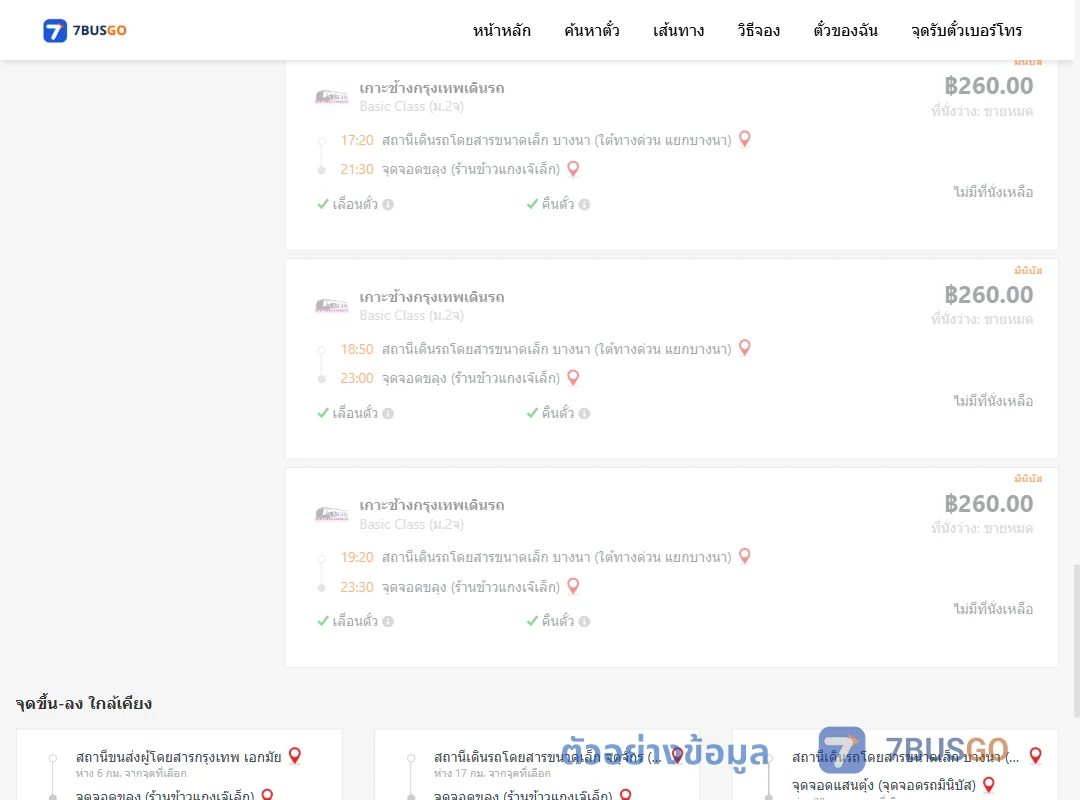Open ค้นหาตั๋ว ticket search menu

592,30
